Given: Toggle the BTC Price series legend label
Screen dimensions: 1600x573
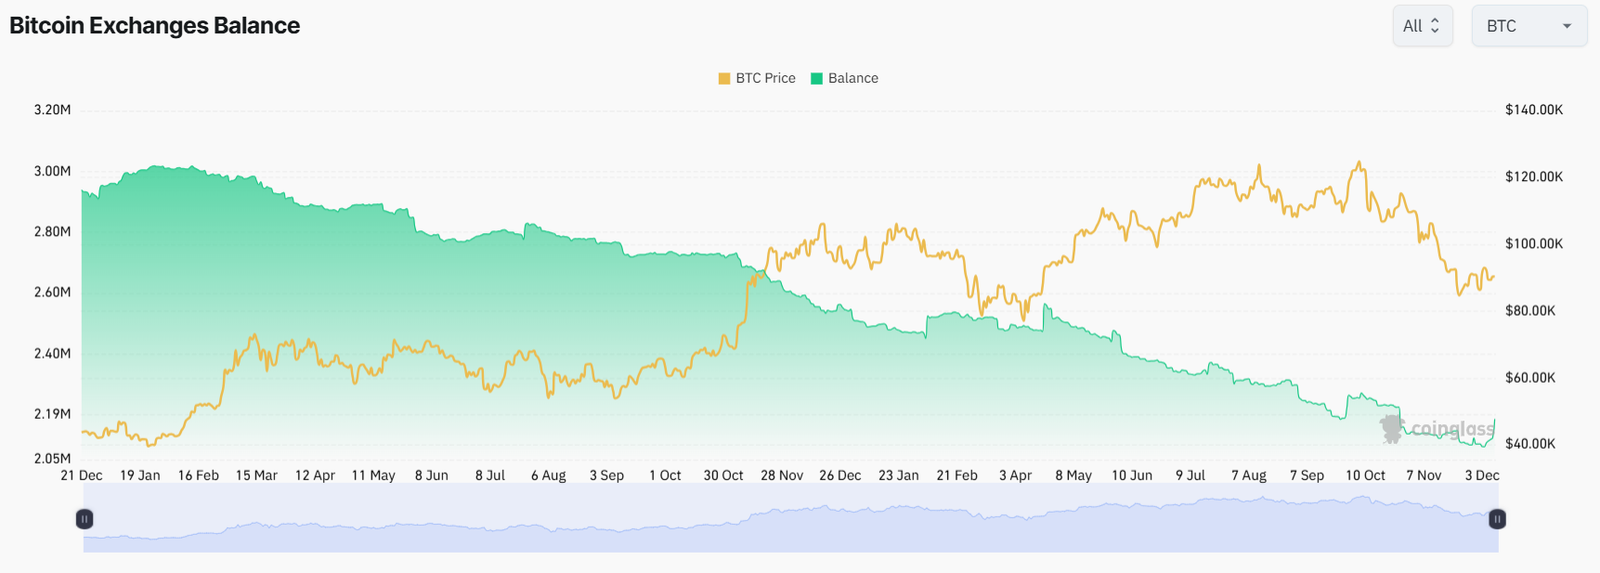Looking at the screenshot, I should [765, 78].
